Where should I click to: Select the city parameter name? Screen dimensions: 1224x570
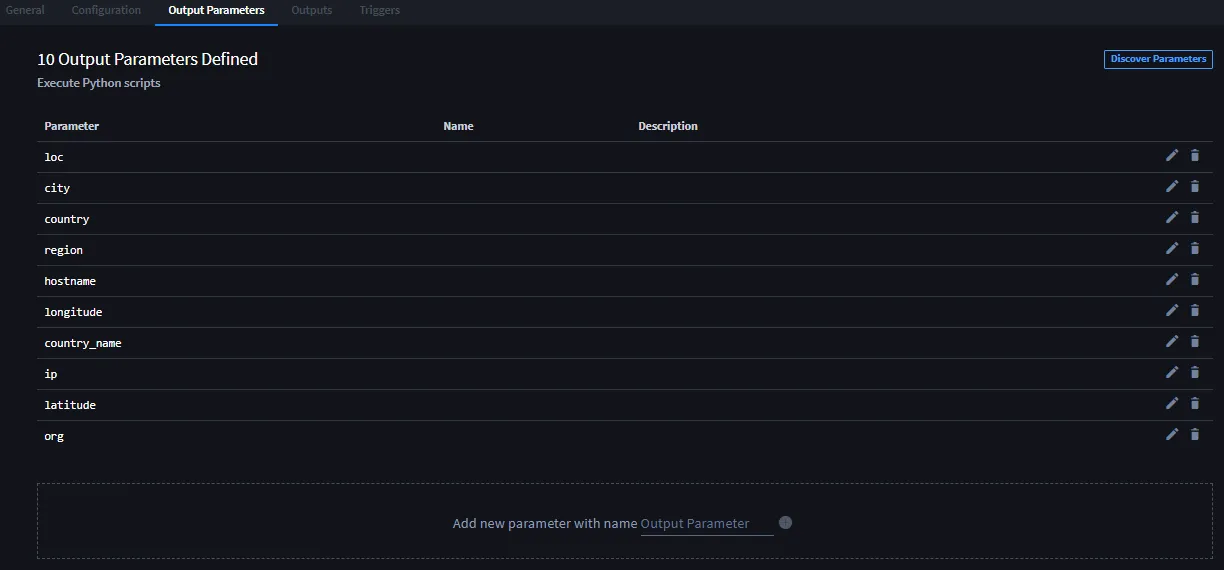tap(57, 188)
